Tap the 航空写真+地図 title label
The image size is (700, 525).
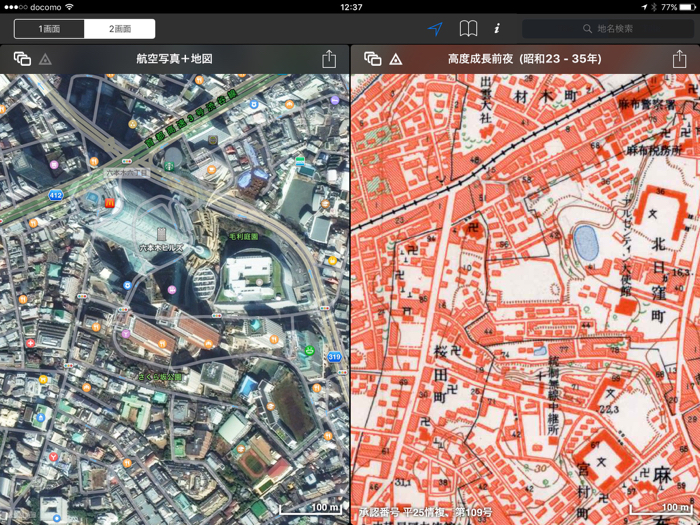coord(174,60)
